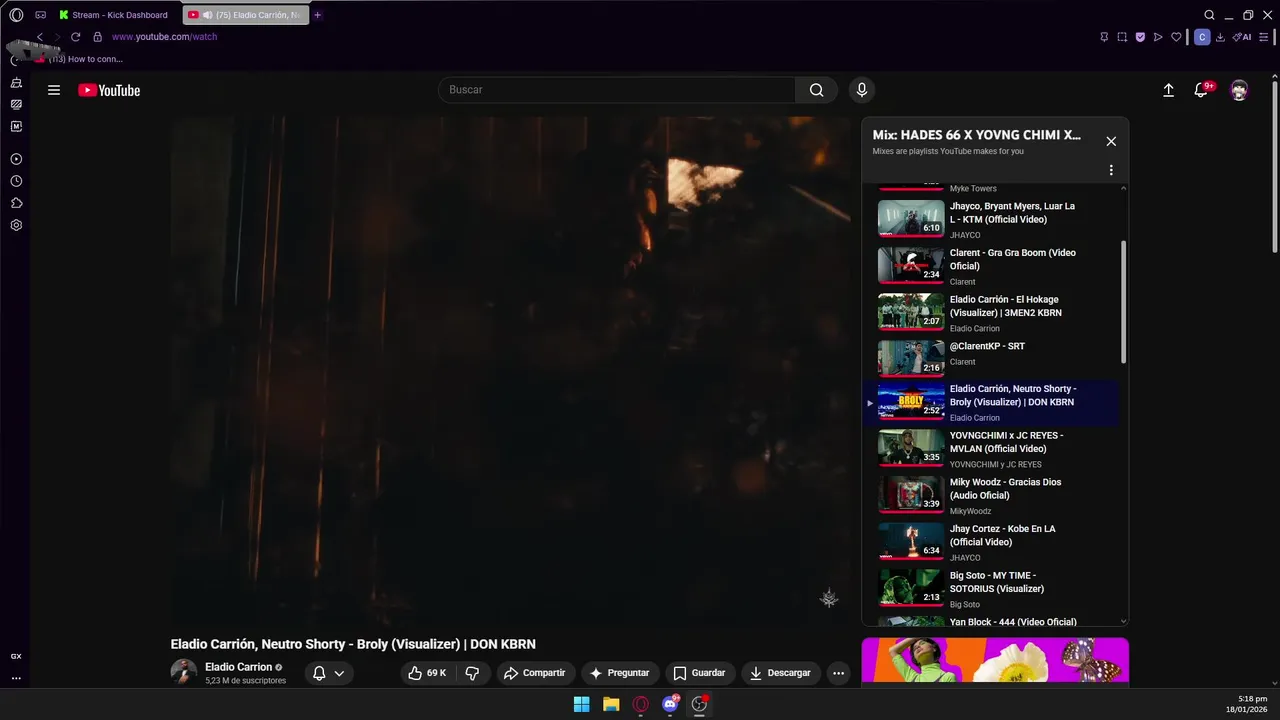Open a new tab with plus button
1280x720 pixels.
(x=318, y=15)
